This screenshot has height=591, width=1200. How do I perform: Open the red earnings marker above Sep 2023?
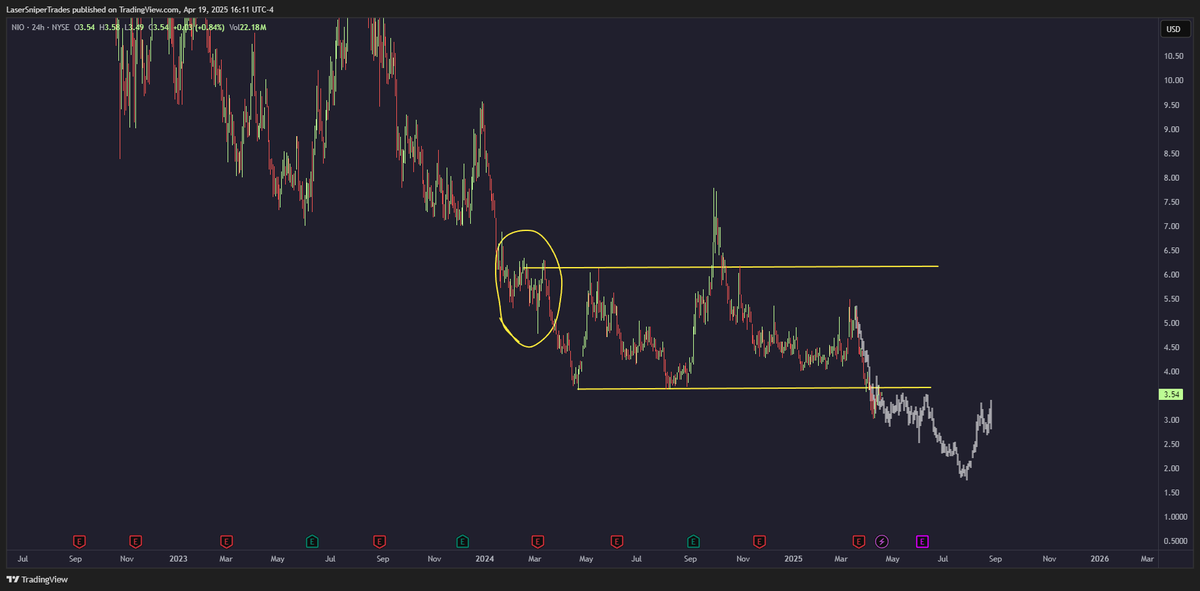pos(379,541)
